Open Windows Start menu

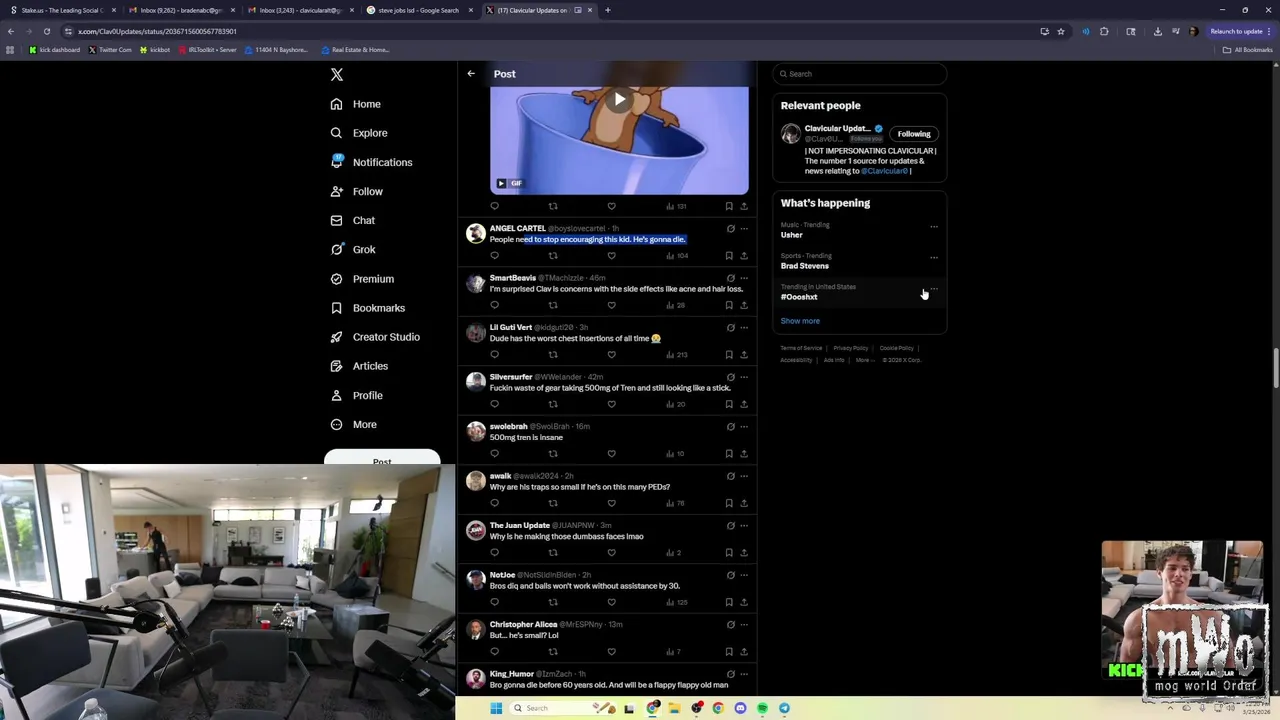pos(496,708)
